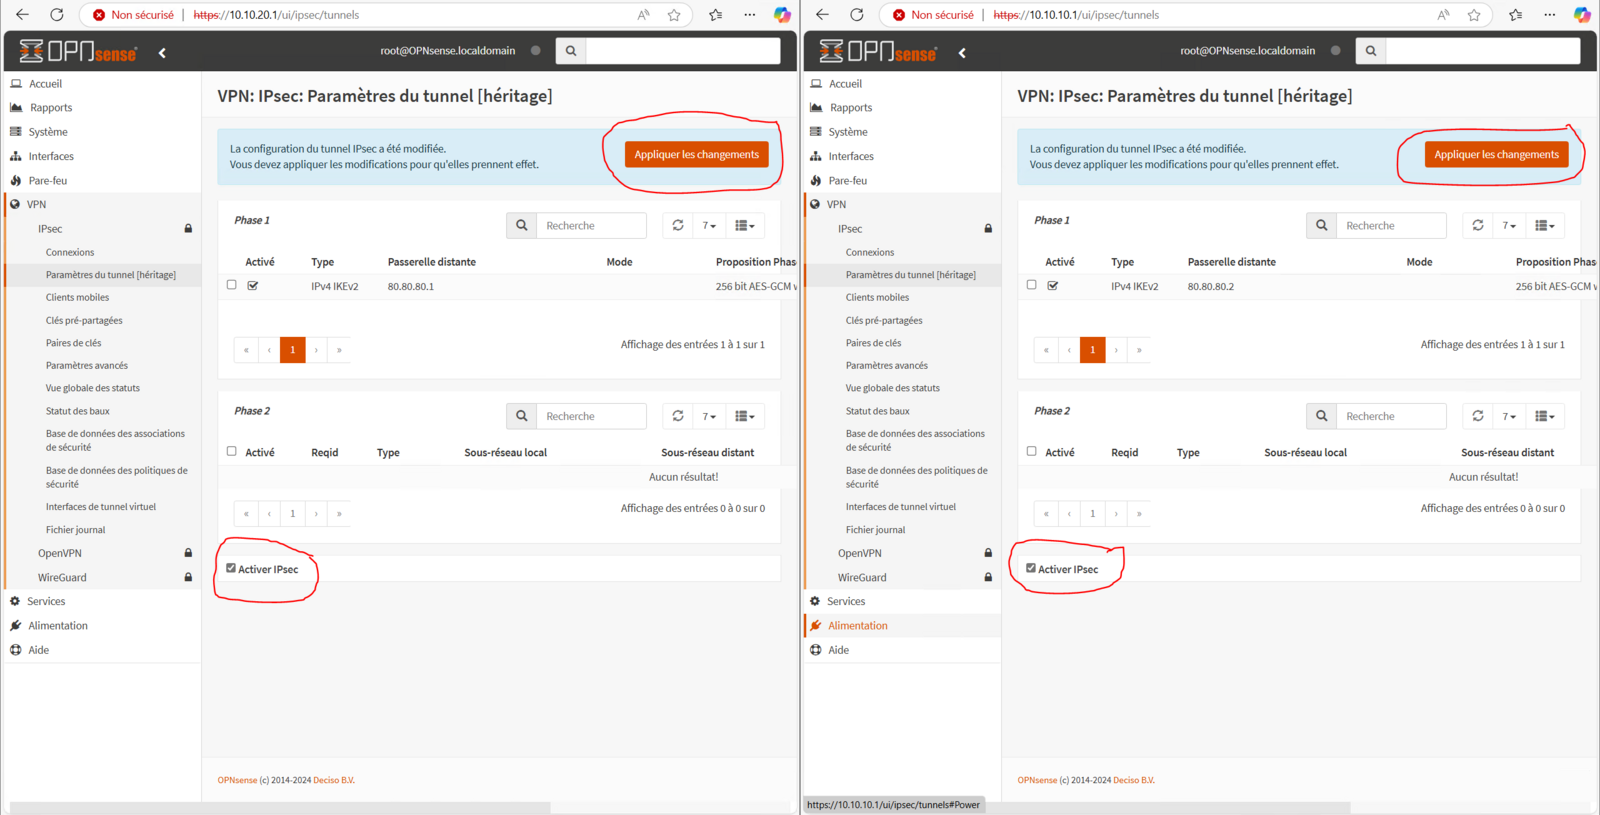Refresh Phase 2 table in the 10.10.10.1 window
Viewport: 1600px width, 815px height.
coord(1478,416)
